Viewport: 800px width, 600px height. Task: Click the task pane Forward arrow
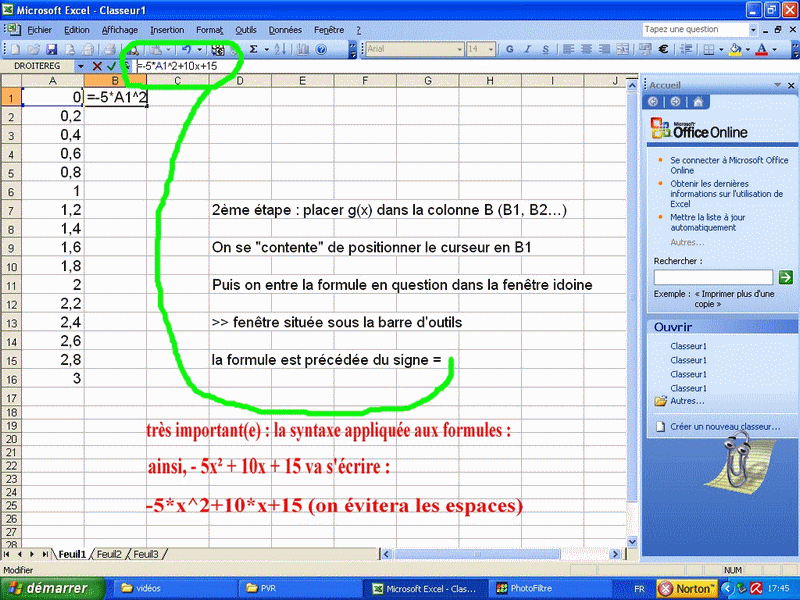tap(676, 102)
